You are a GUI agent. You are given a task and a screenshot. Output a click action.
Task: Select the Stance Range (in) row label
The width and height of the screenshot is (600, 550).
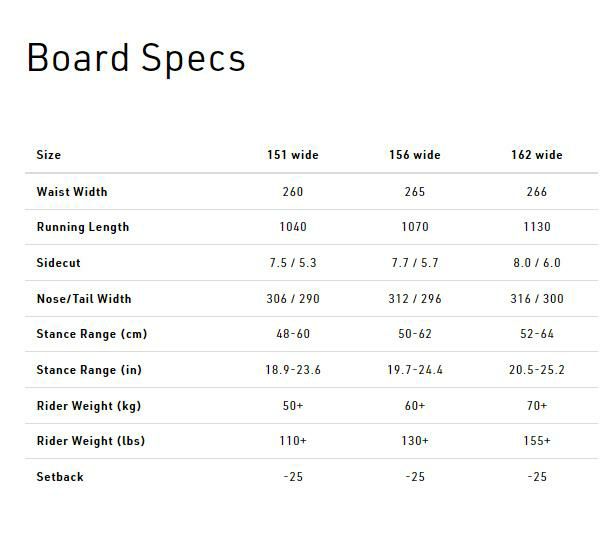click(90, 370)
